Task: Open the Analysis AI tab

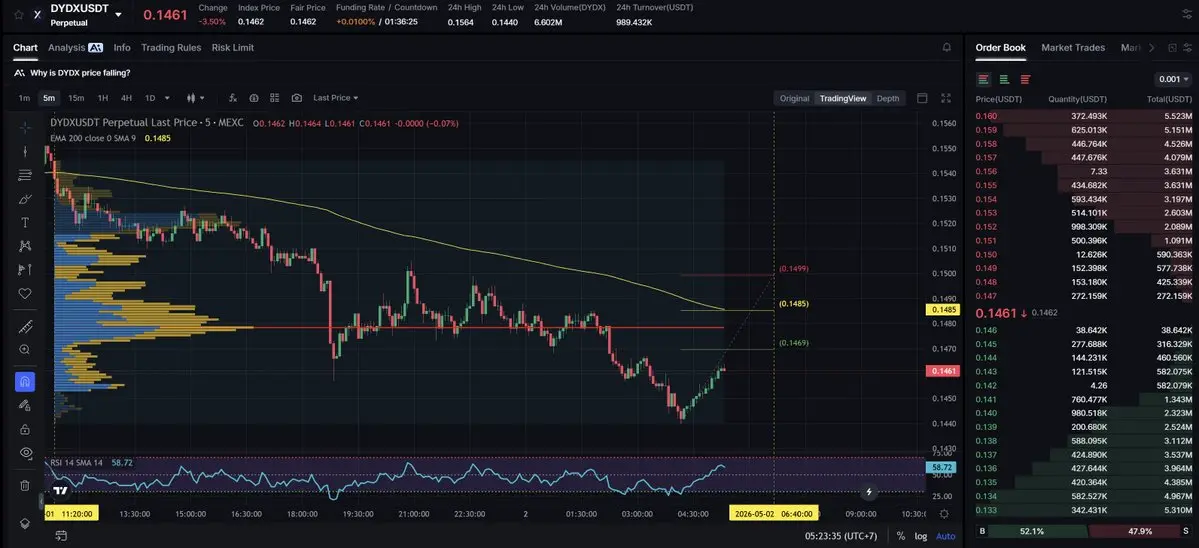Action: (x=75, y=47)
